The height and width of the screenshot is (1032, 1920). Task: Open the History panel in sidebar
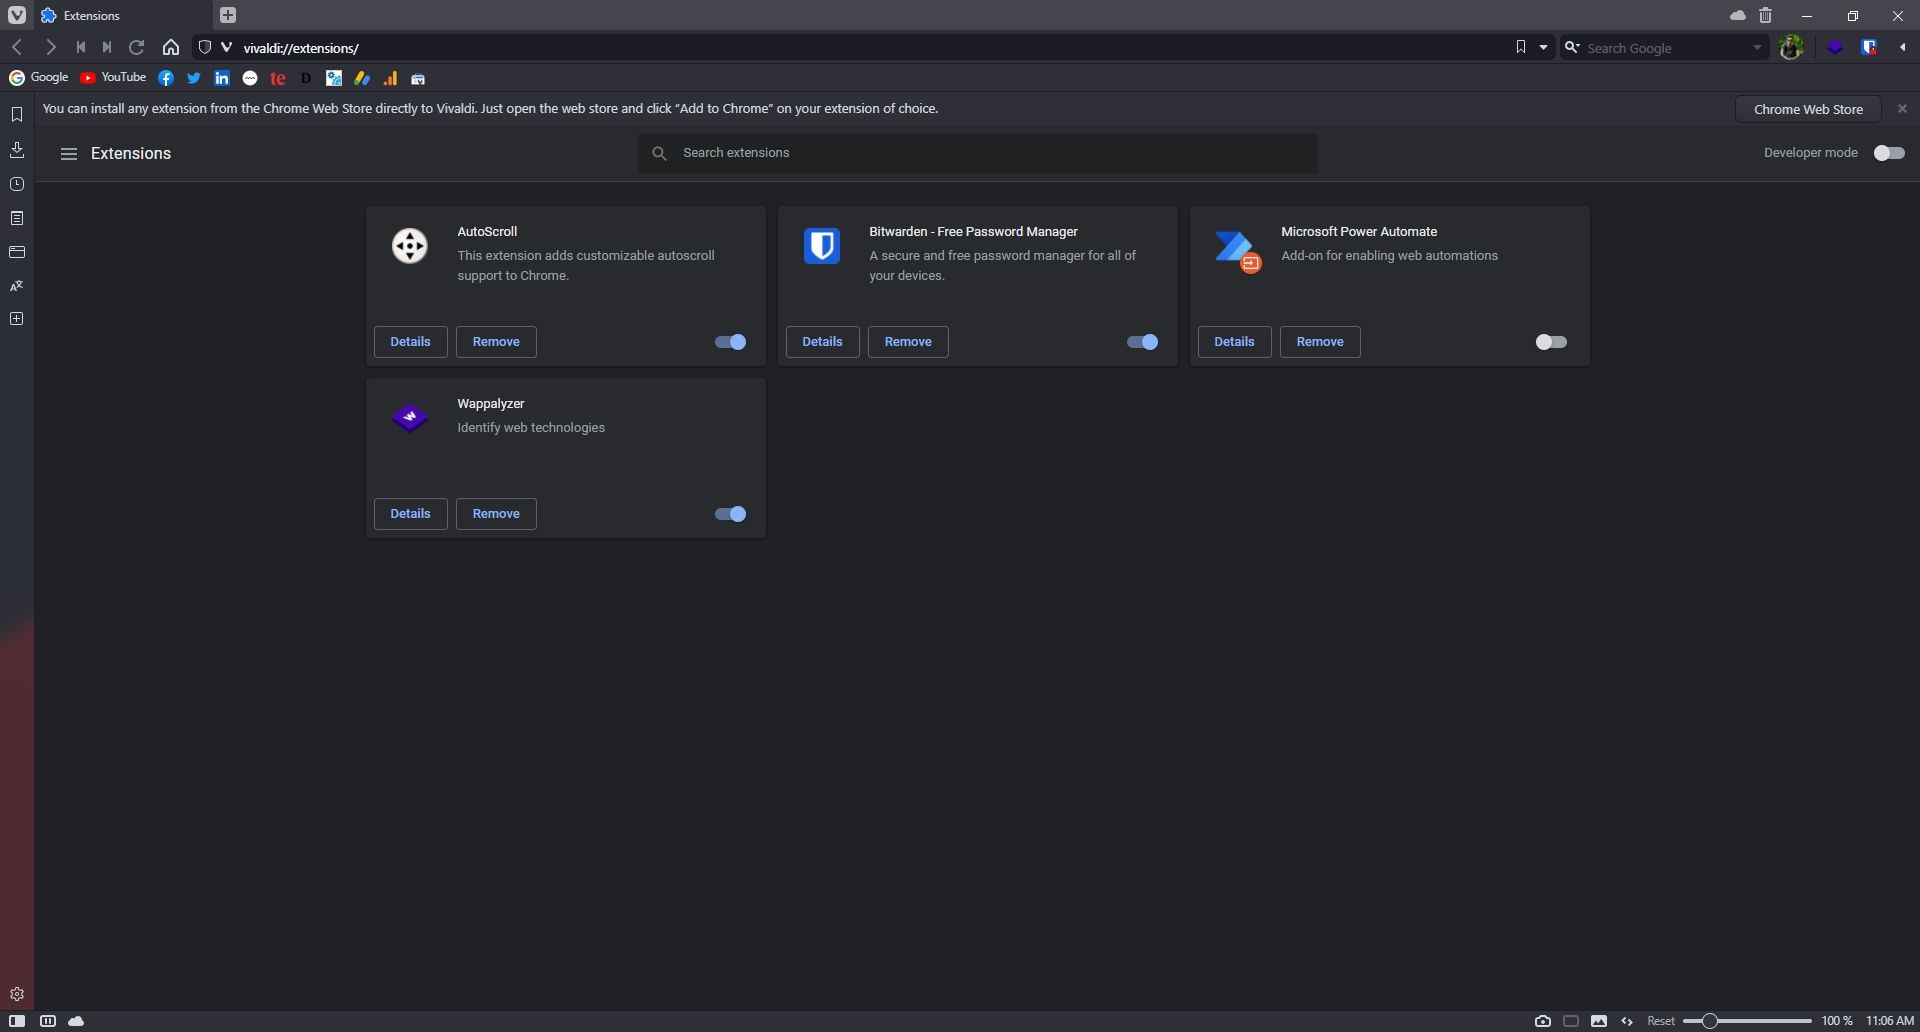17,185
